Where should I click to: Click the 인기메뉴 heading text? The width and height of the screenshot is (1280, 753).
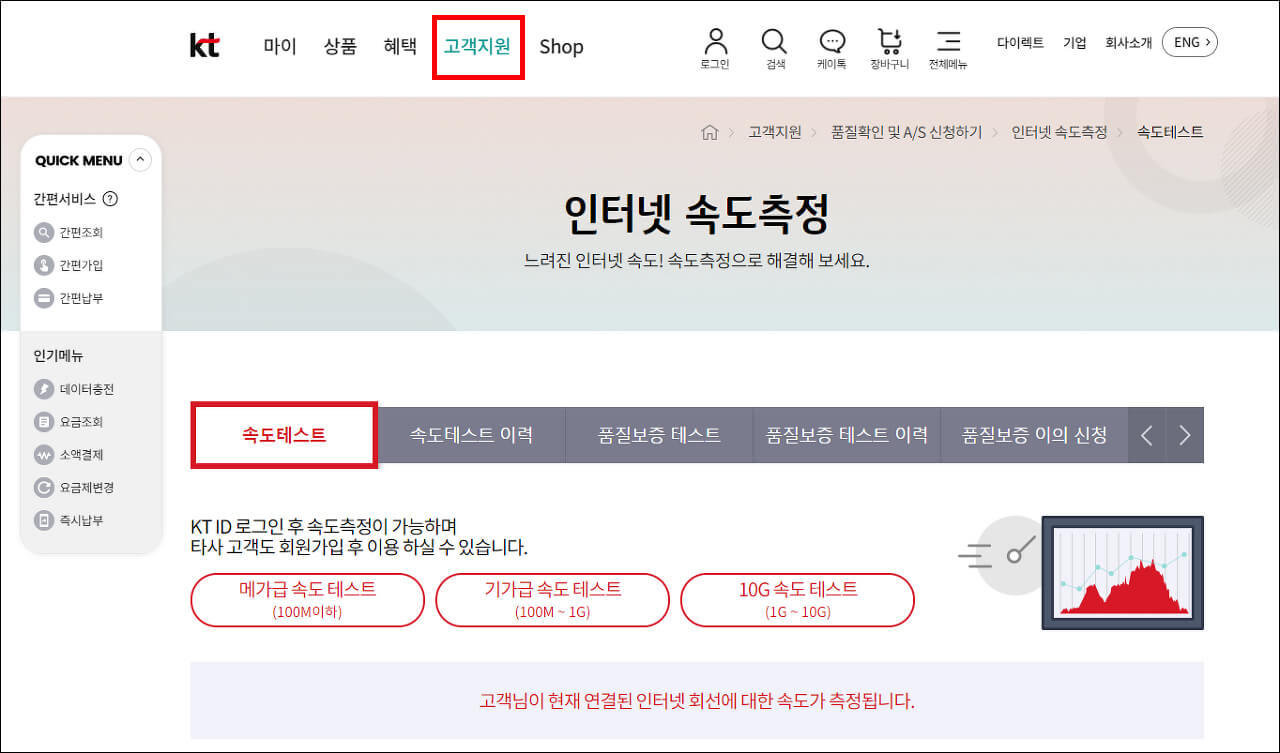58,355
